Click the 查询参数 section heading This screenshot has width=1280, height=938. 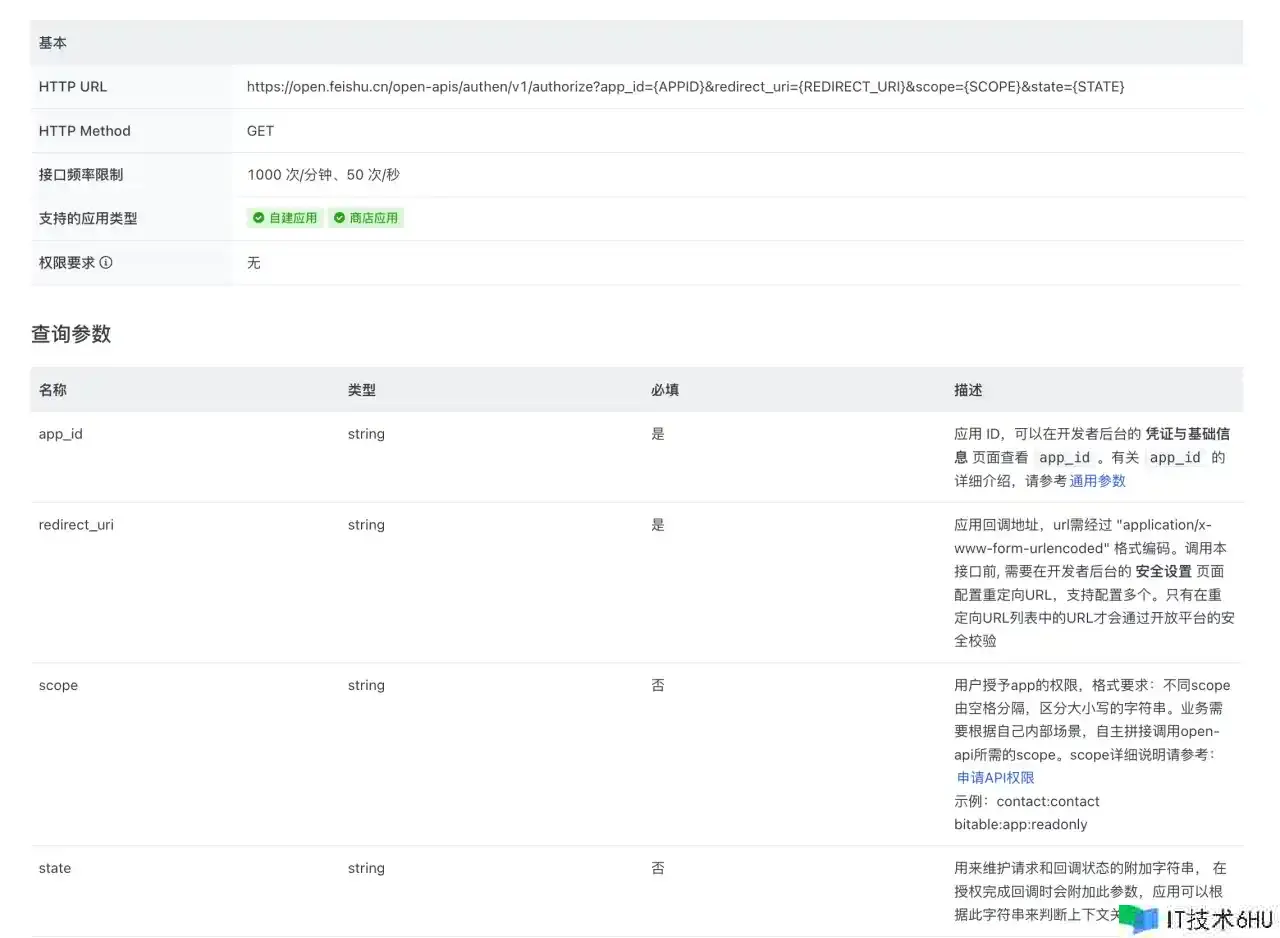click(x=71, y=334)
